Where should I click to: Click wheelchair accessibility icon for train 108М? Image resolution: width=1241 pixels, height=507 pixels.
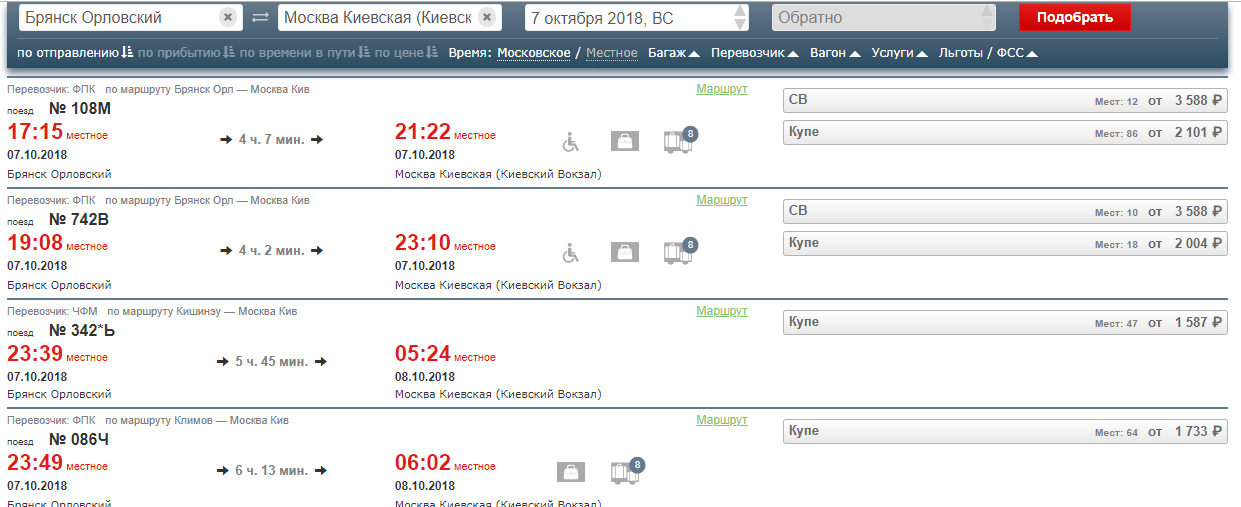pos(570,142)
